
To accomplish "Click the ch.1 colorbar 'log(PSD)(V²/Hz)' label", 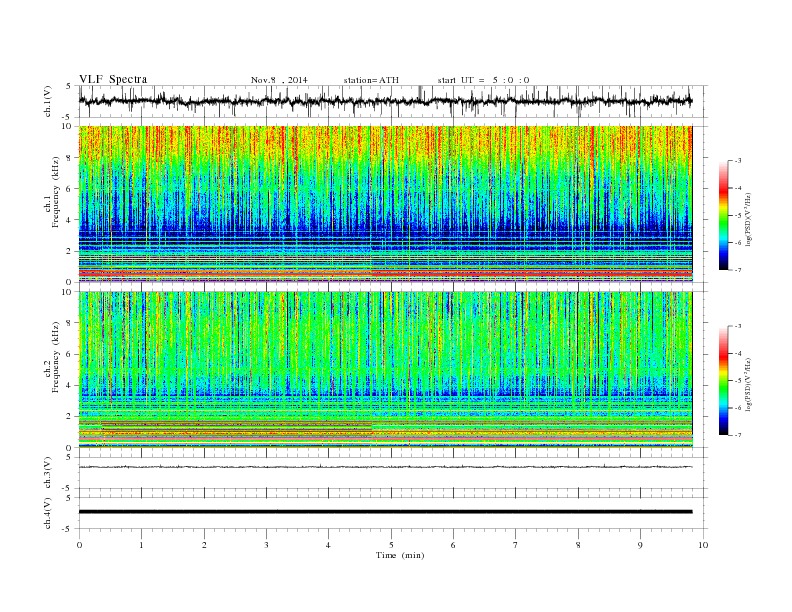I will coord(748,219).
